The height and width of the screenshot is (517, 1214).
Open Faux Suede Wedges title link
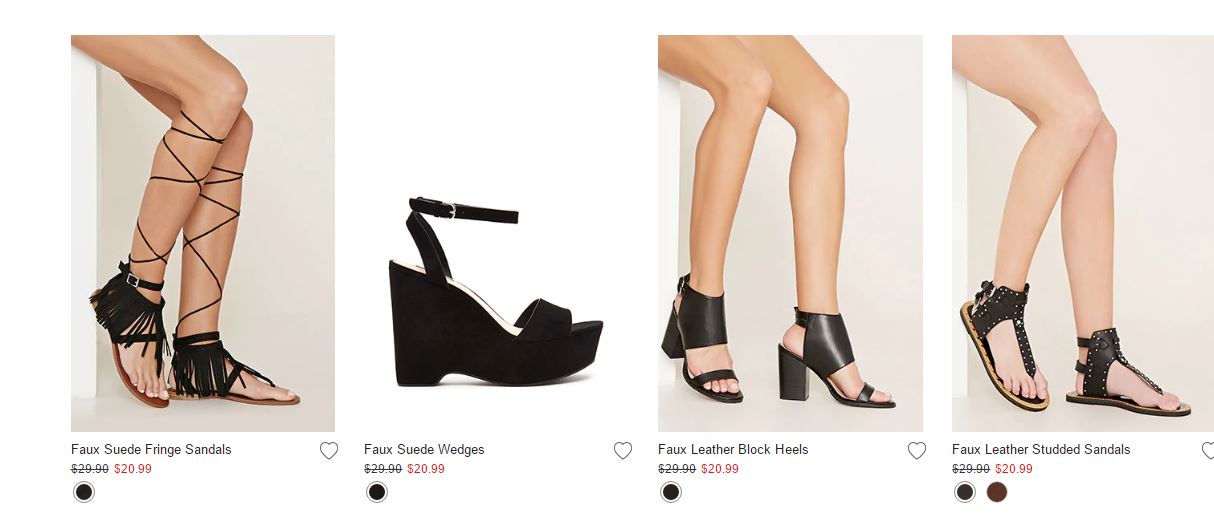click(x=424, y=450)
